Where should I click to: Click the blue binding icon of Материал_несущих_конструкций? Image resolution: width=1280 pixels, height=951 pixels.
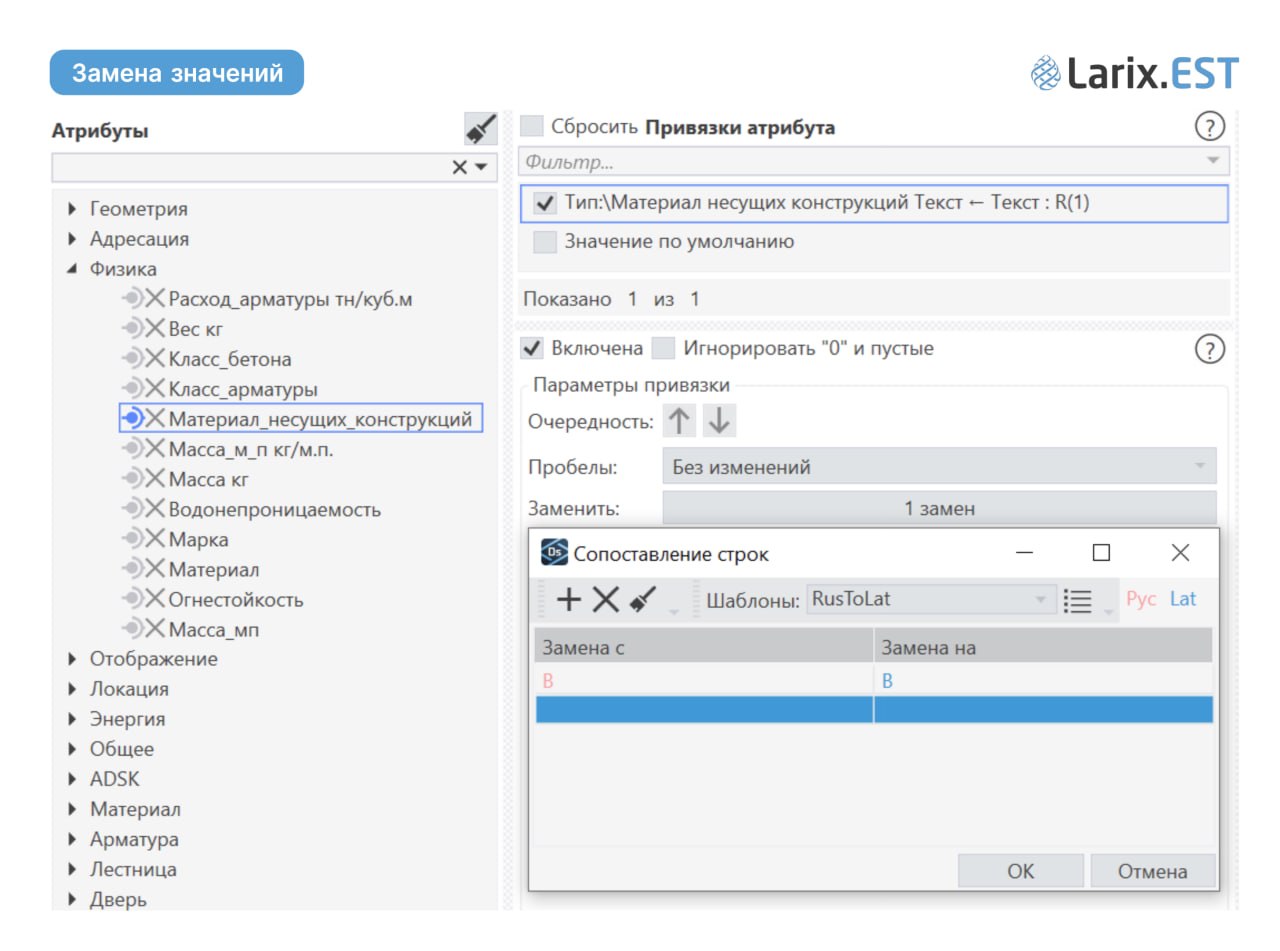tap(133, 419)
